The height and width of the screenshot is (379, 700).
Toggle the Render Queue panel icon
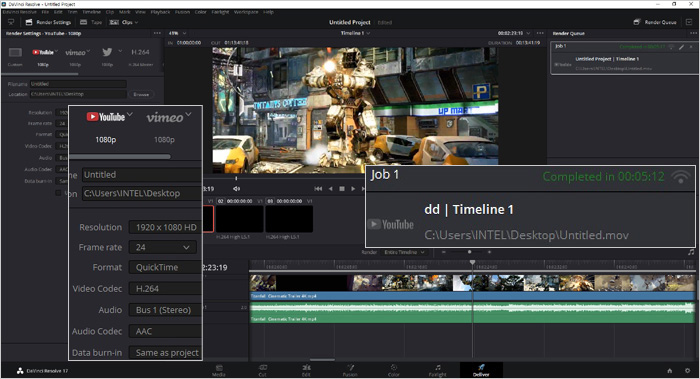point(637,22)
